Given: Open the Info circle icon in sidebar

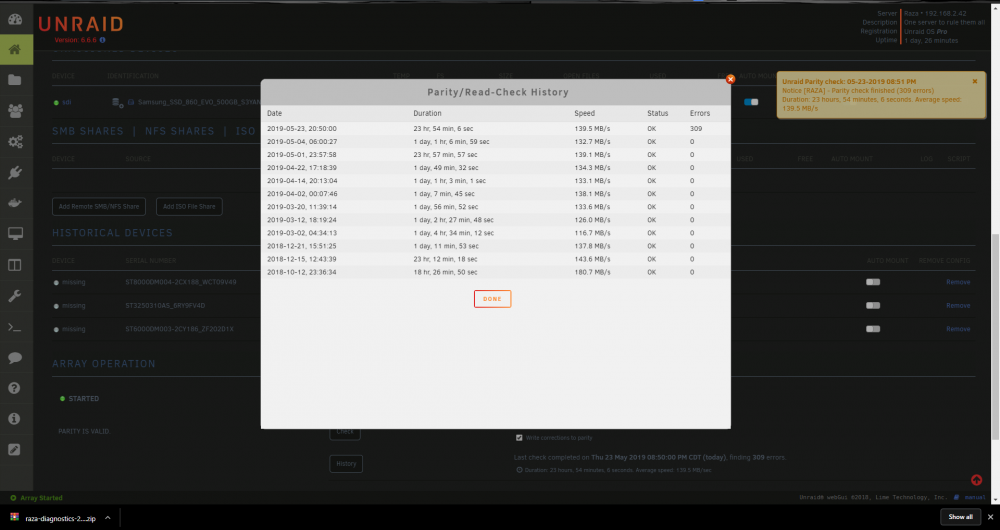Looking at the screenshot, I should click(15, 418).
